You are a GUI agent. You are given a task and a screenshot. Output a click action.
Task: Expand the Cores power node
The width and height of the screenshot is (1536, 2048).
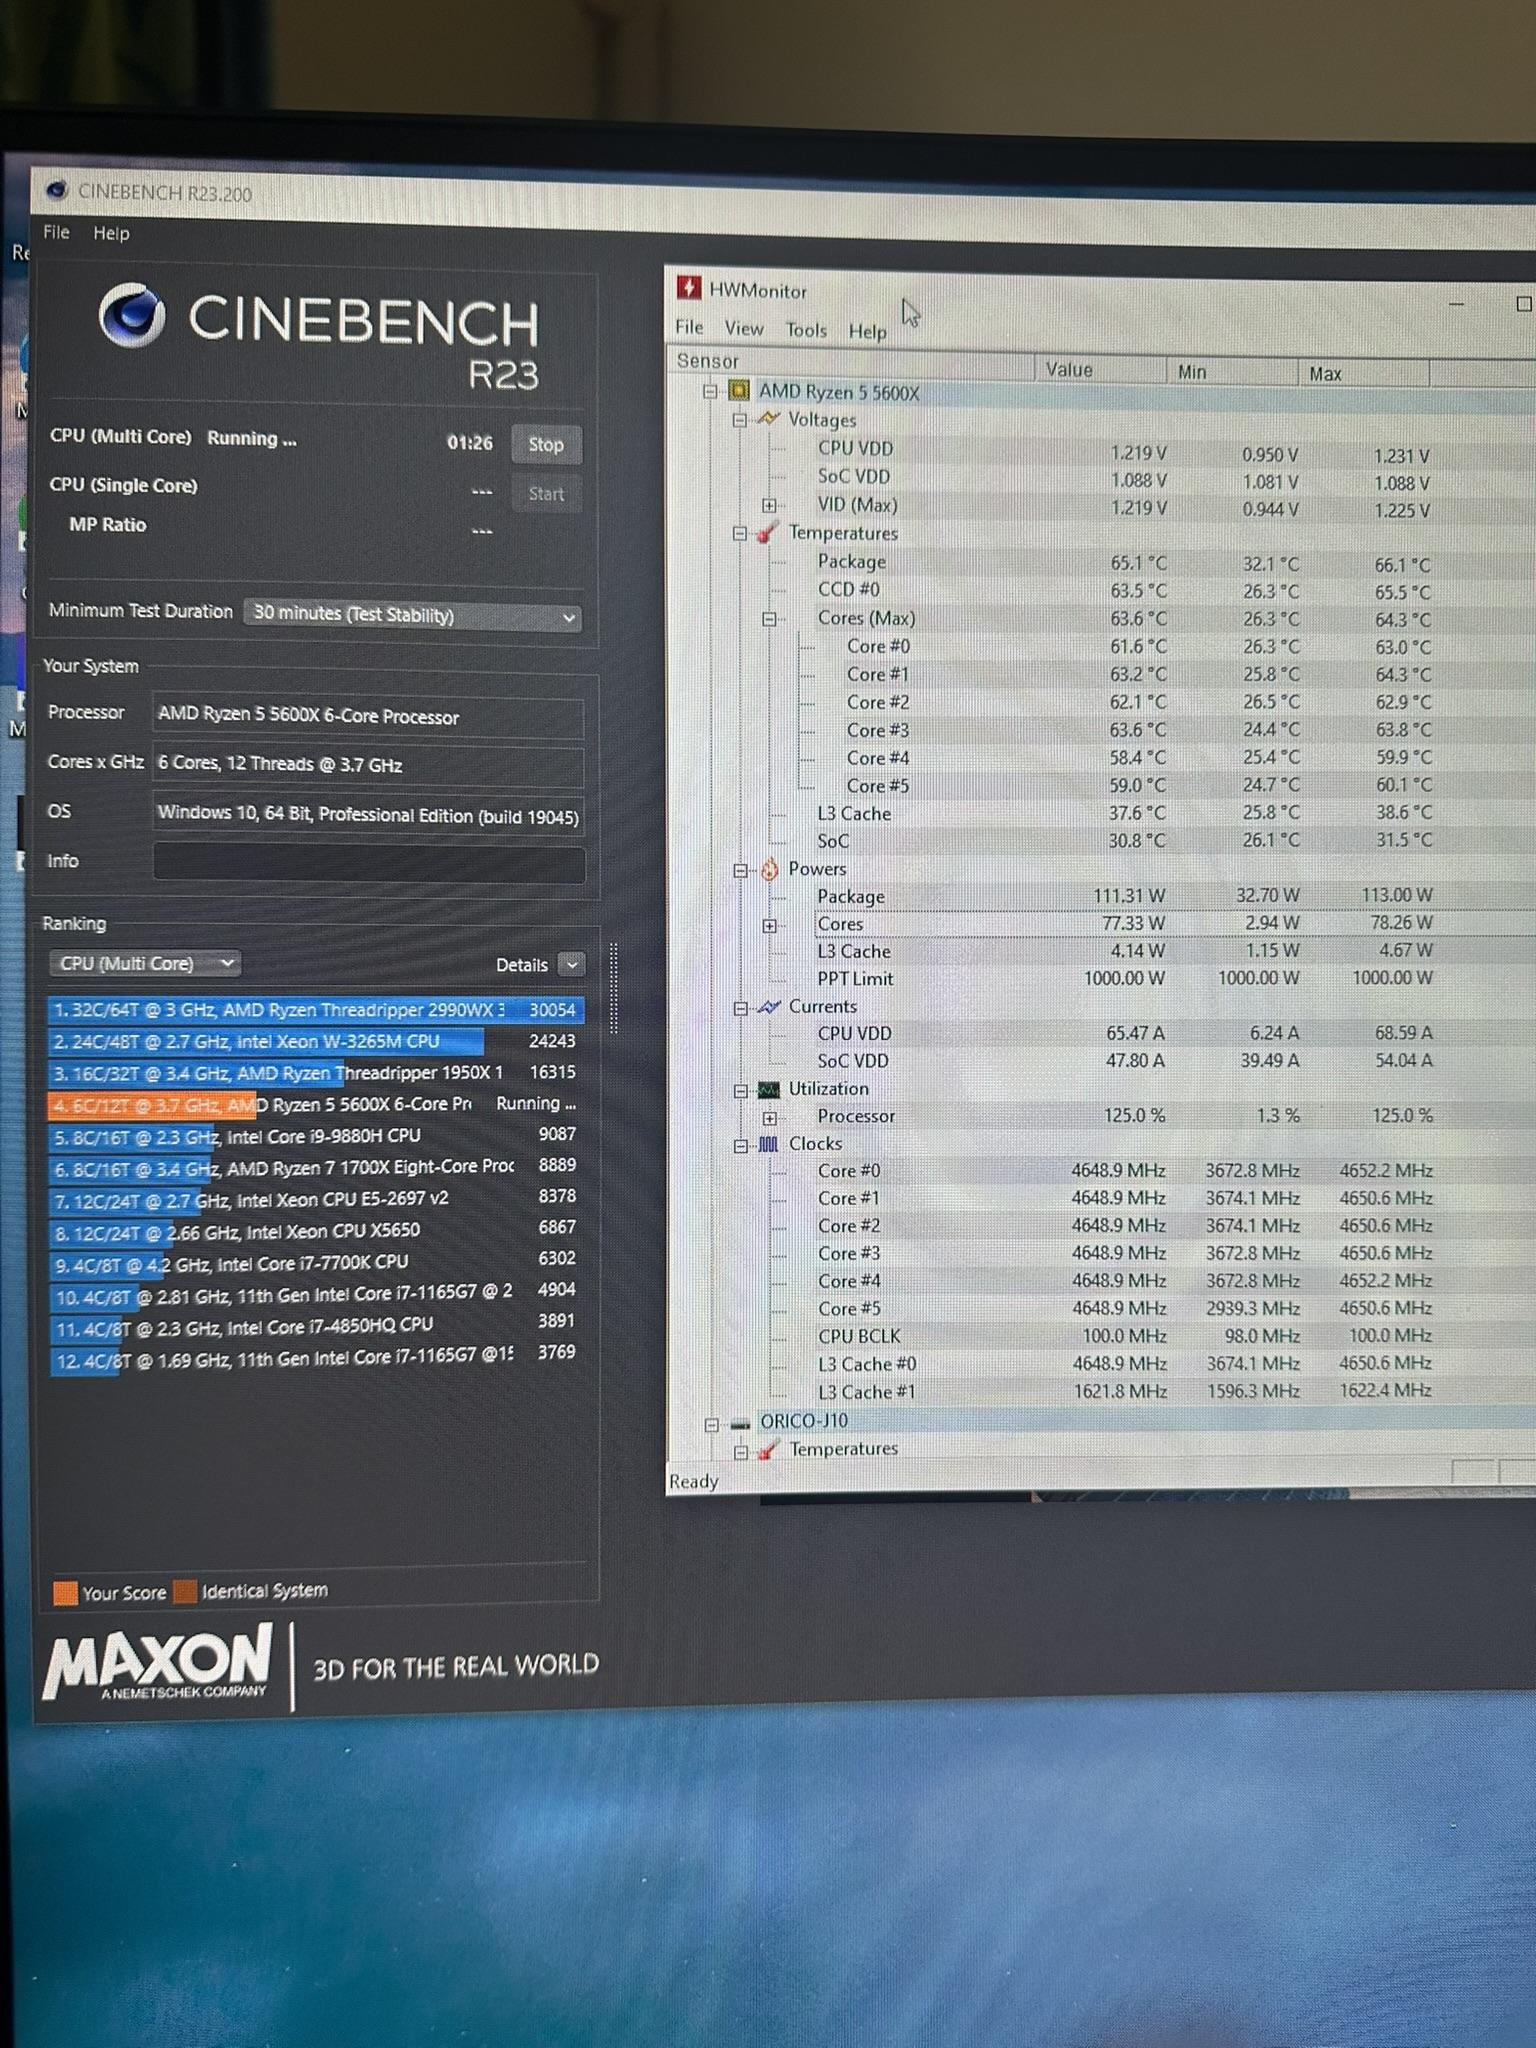tap(769, 926)
